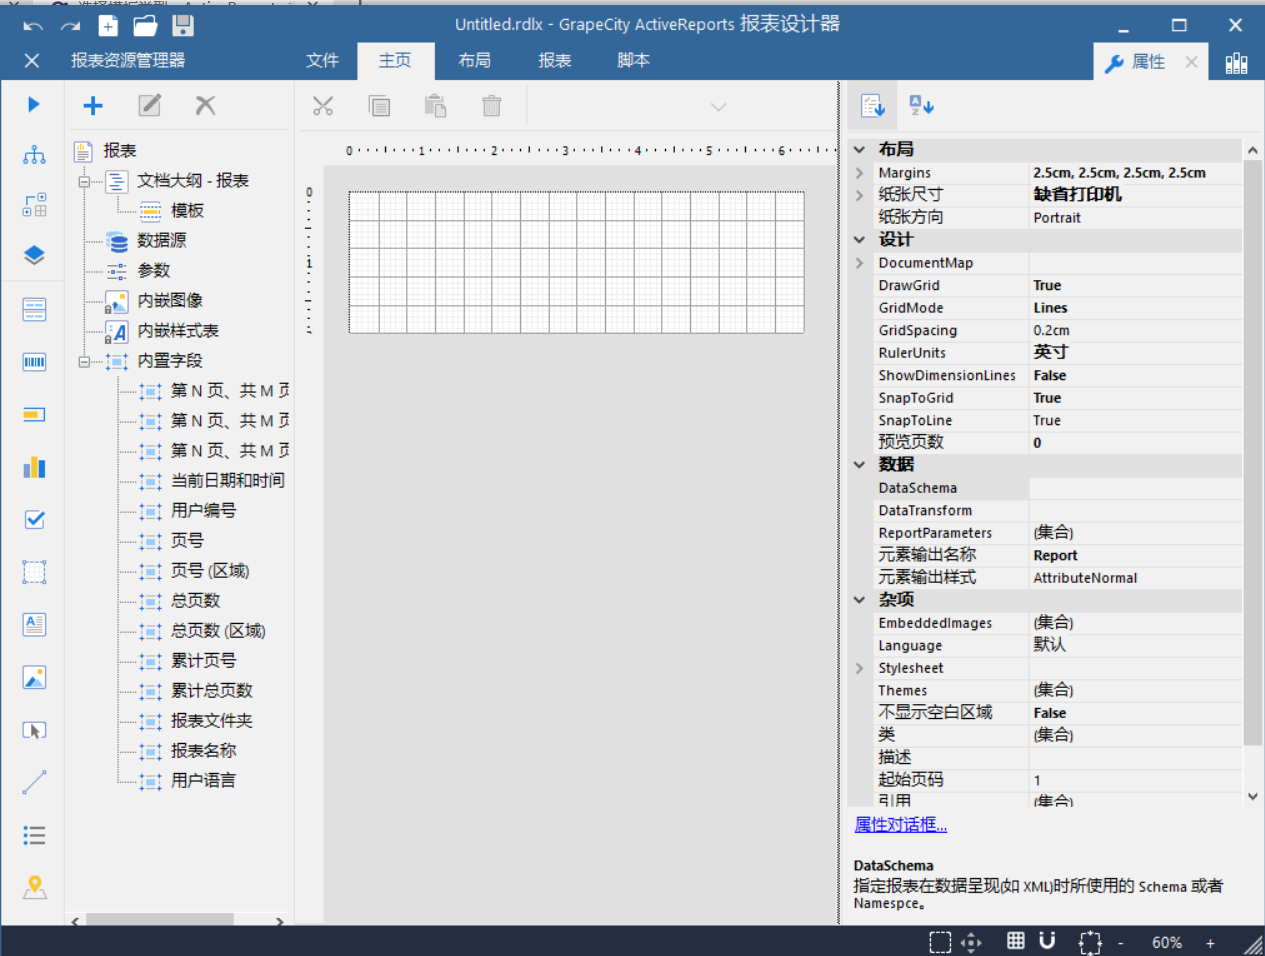The height and width of the screenshot is (956, 1265).
Task: Click the Redo arrow in title bar
Action: 70,25
